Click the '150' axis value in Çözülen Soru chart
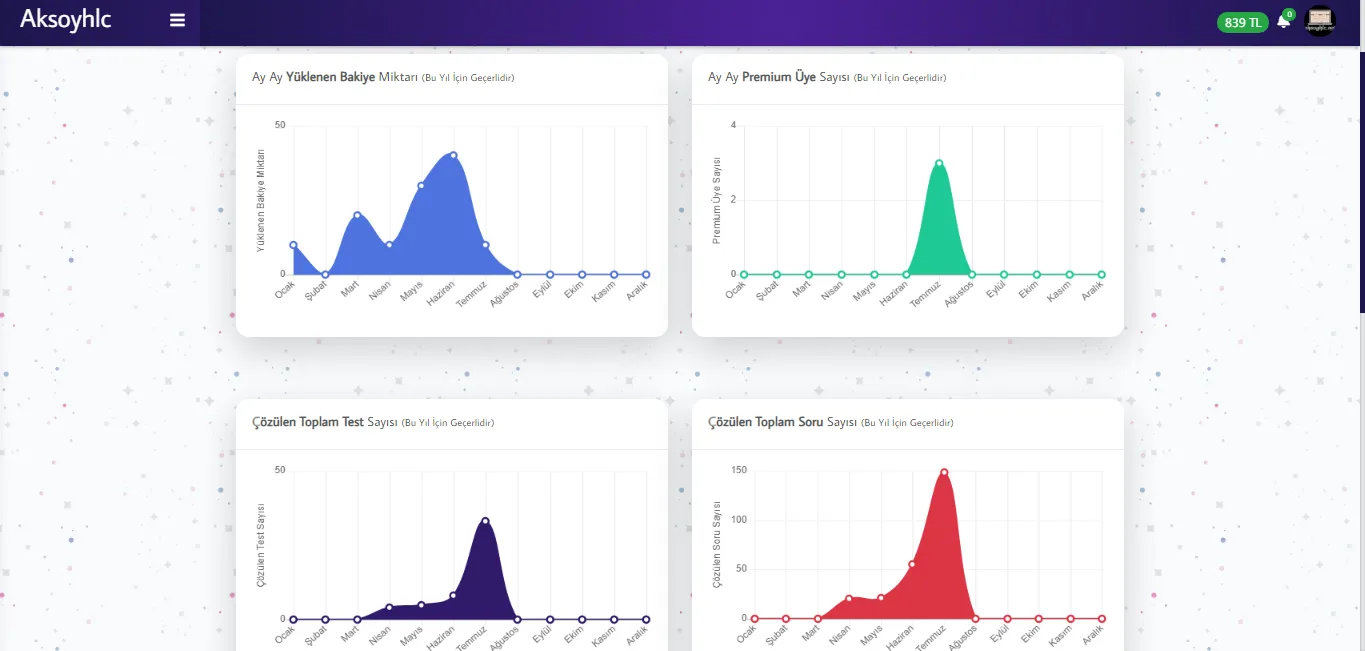 740,470
